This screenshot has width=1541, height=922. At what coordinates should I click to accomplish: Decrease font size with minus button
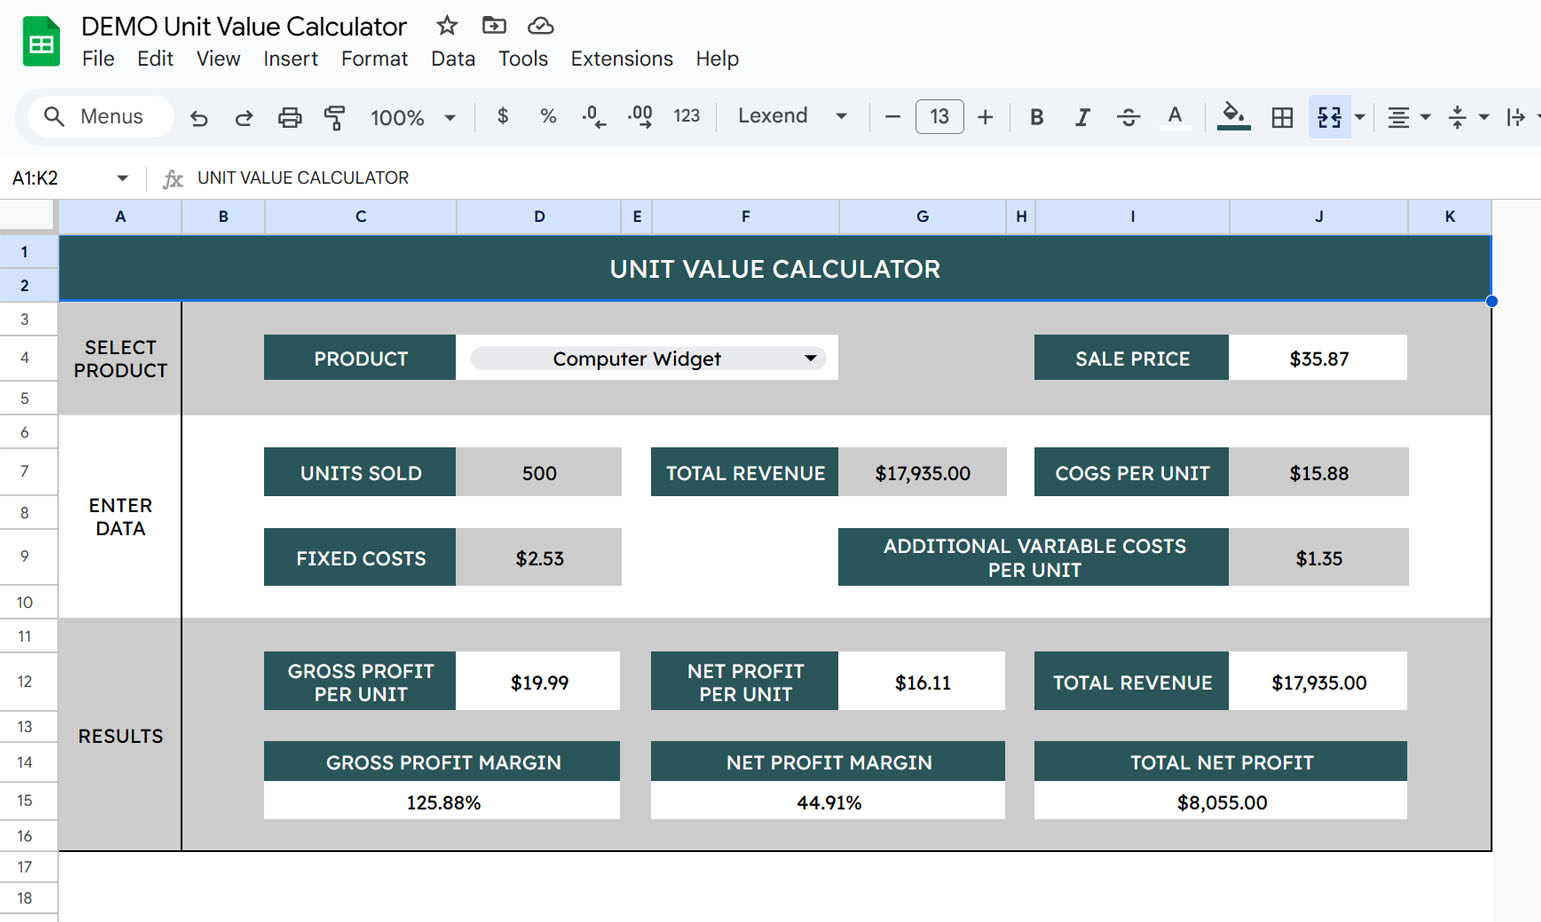893,117
